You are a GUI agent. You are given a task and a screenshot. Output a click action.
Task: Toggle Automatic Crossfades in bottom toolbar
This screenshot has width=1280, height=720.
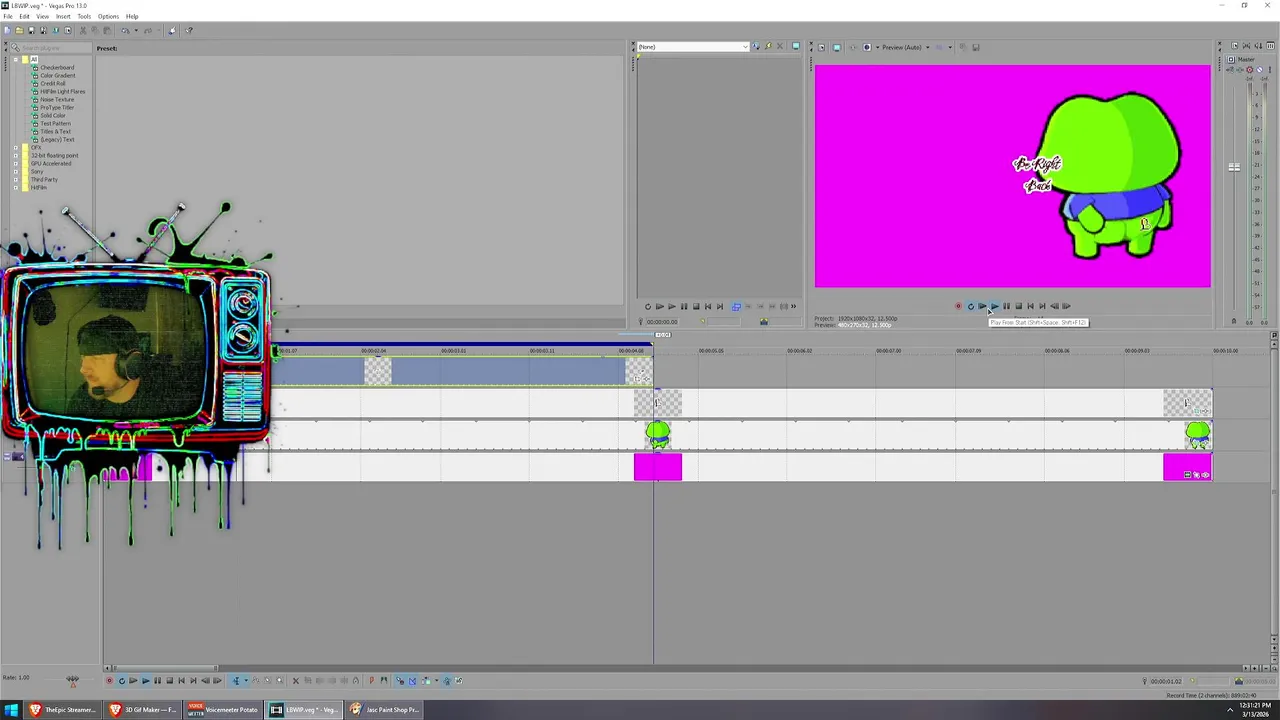[412, 681]
